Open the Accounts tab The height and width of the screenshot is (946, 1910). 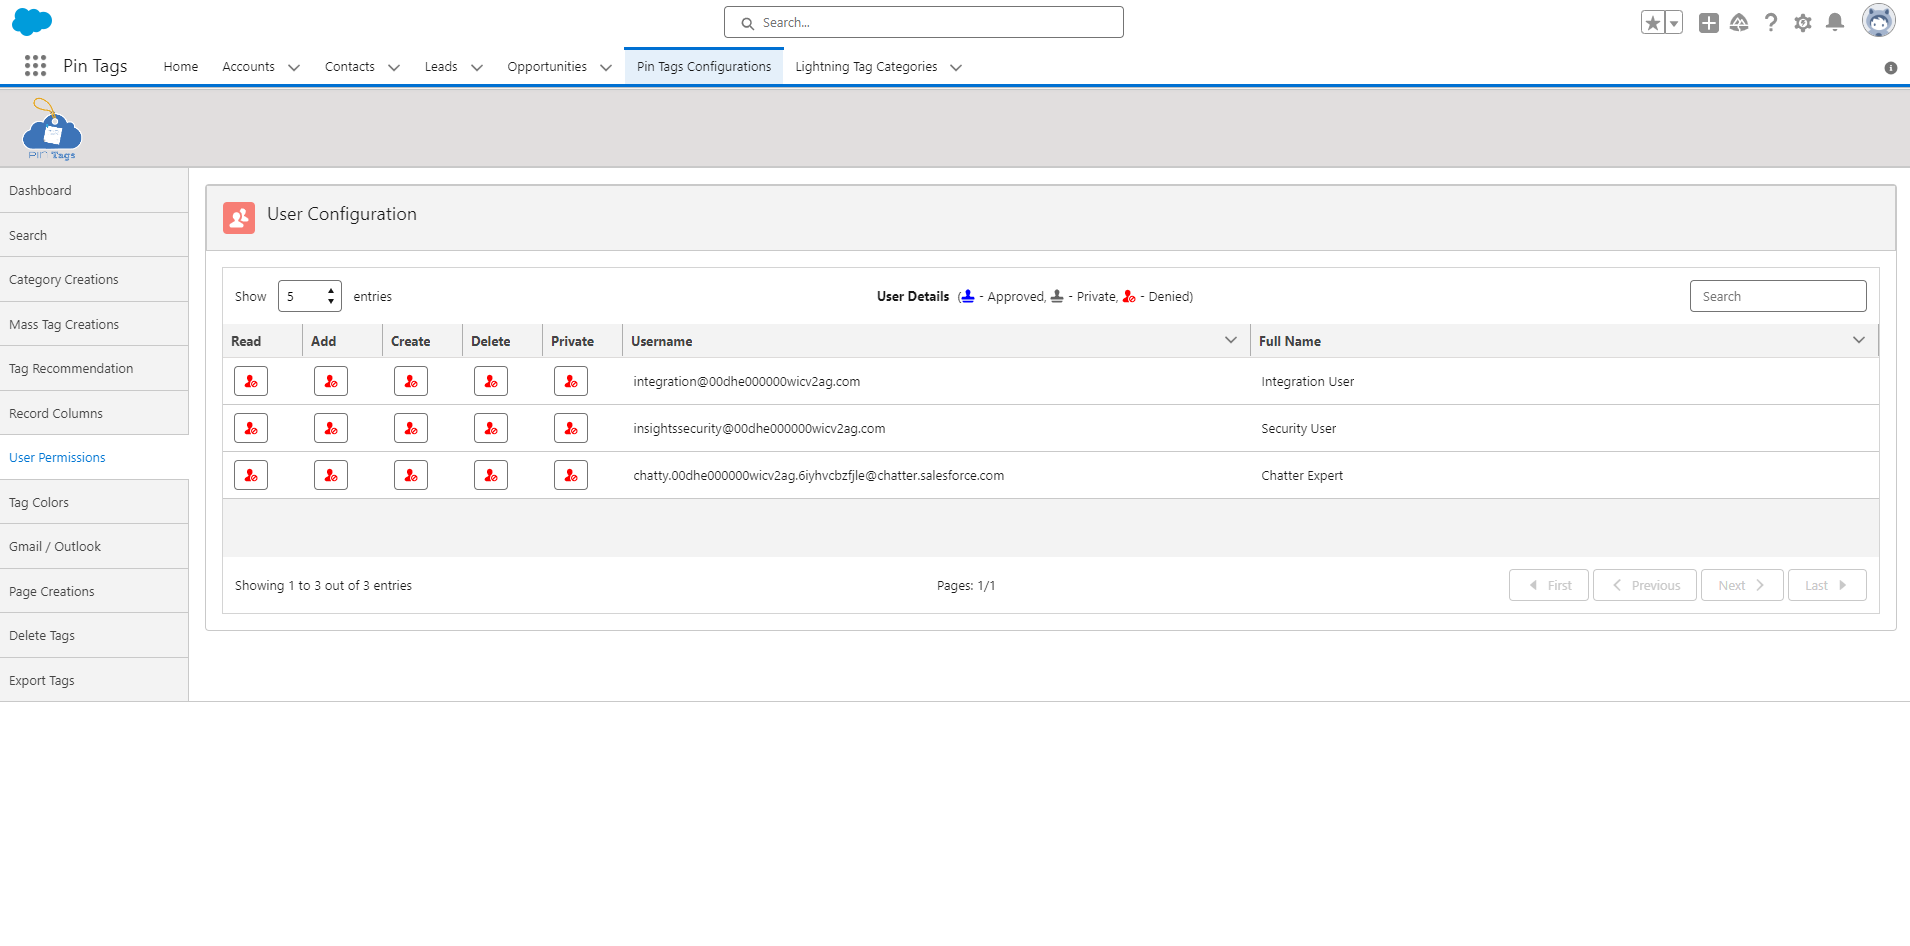coord(248,67)
